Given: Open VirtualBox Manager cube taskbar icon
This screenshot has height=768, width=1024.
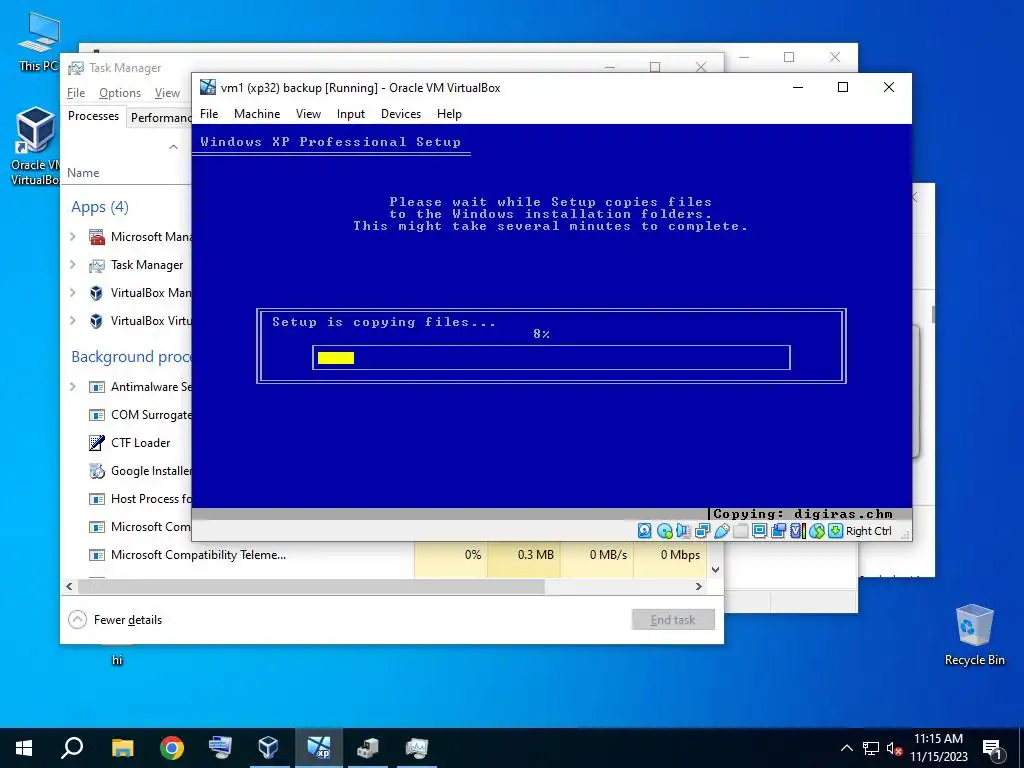Looking at the screenshot, I should [x=268, y=748].
